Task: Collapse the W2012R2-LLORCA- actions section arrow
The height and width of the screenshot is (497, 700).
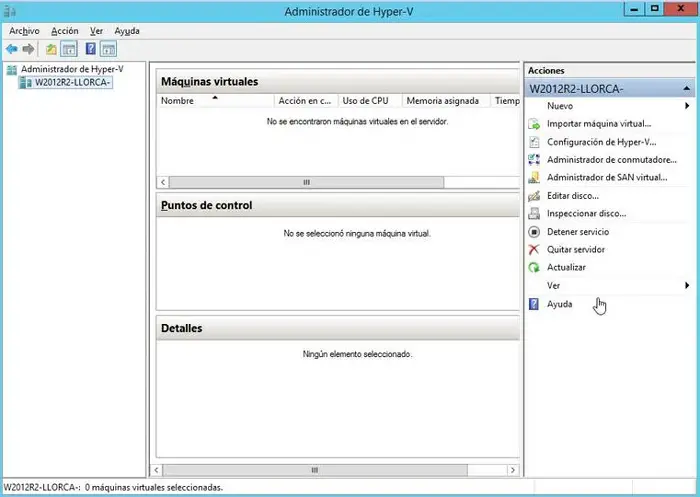Action: point(687,89)
